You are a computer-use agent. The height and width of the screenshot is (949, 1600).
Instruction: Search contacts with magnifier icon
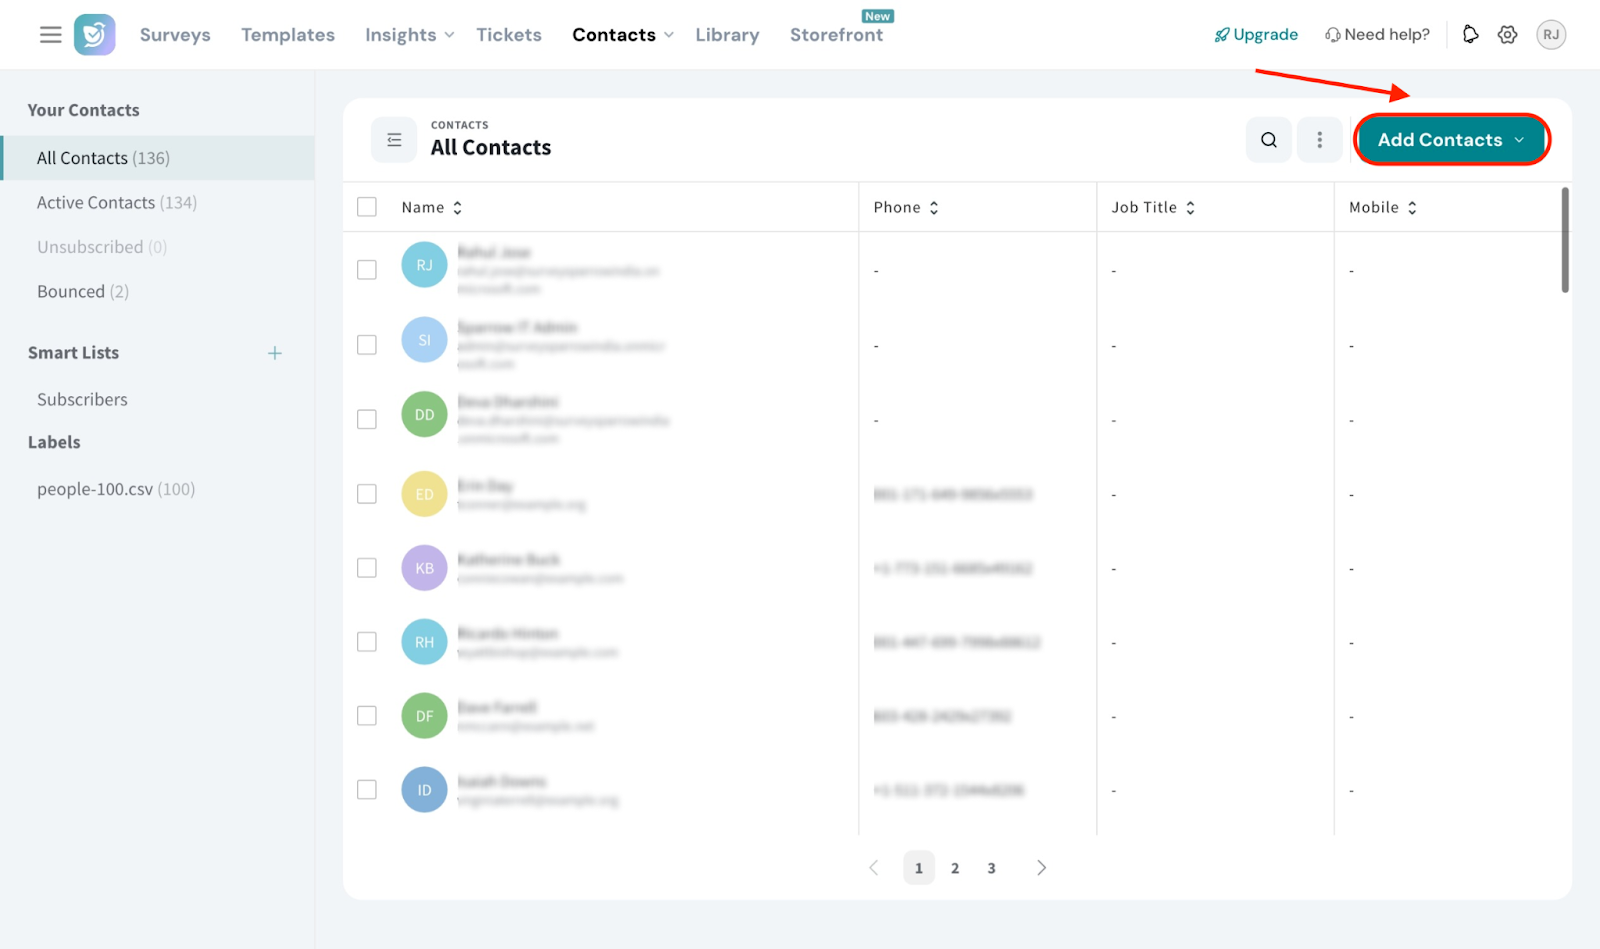[x=1268, y=140]
